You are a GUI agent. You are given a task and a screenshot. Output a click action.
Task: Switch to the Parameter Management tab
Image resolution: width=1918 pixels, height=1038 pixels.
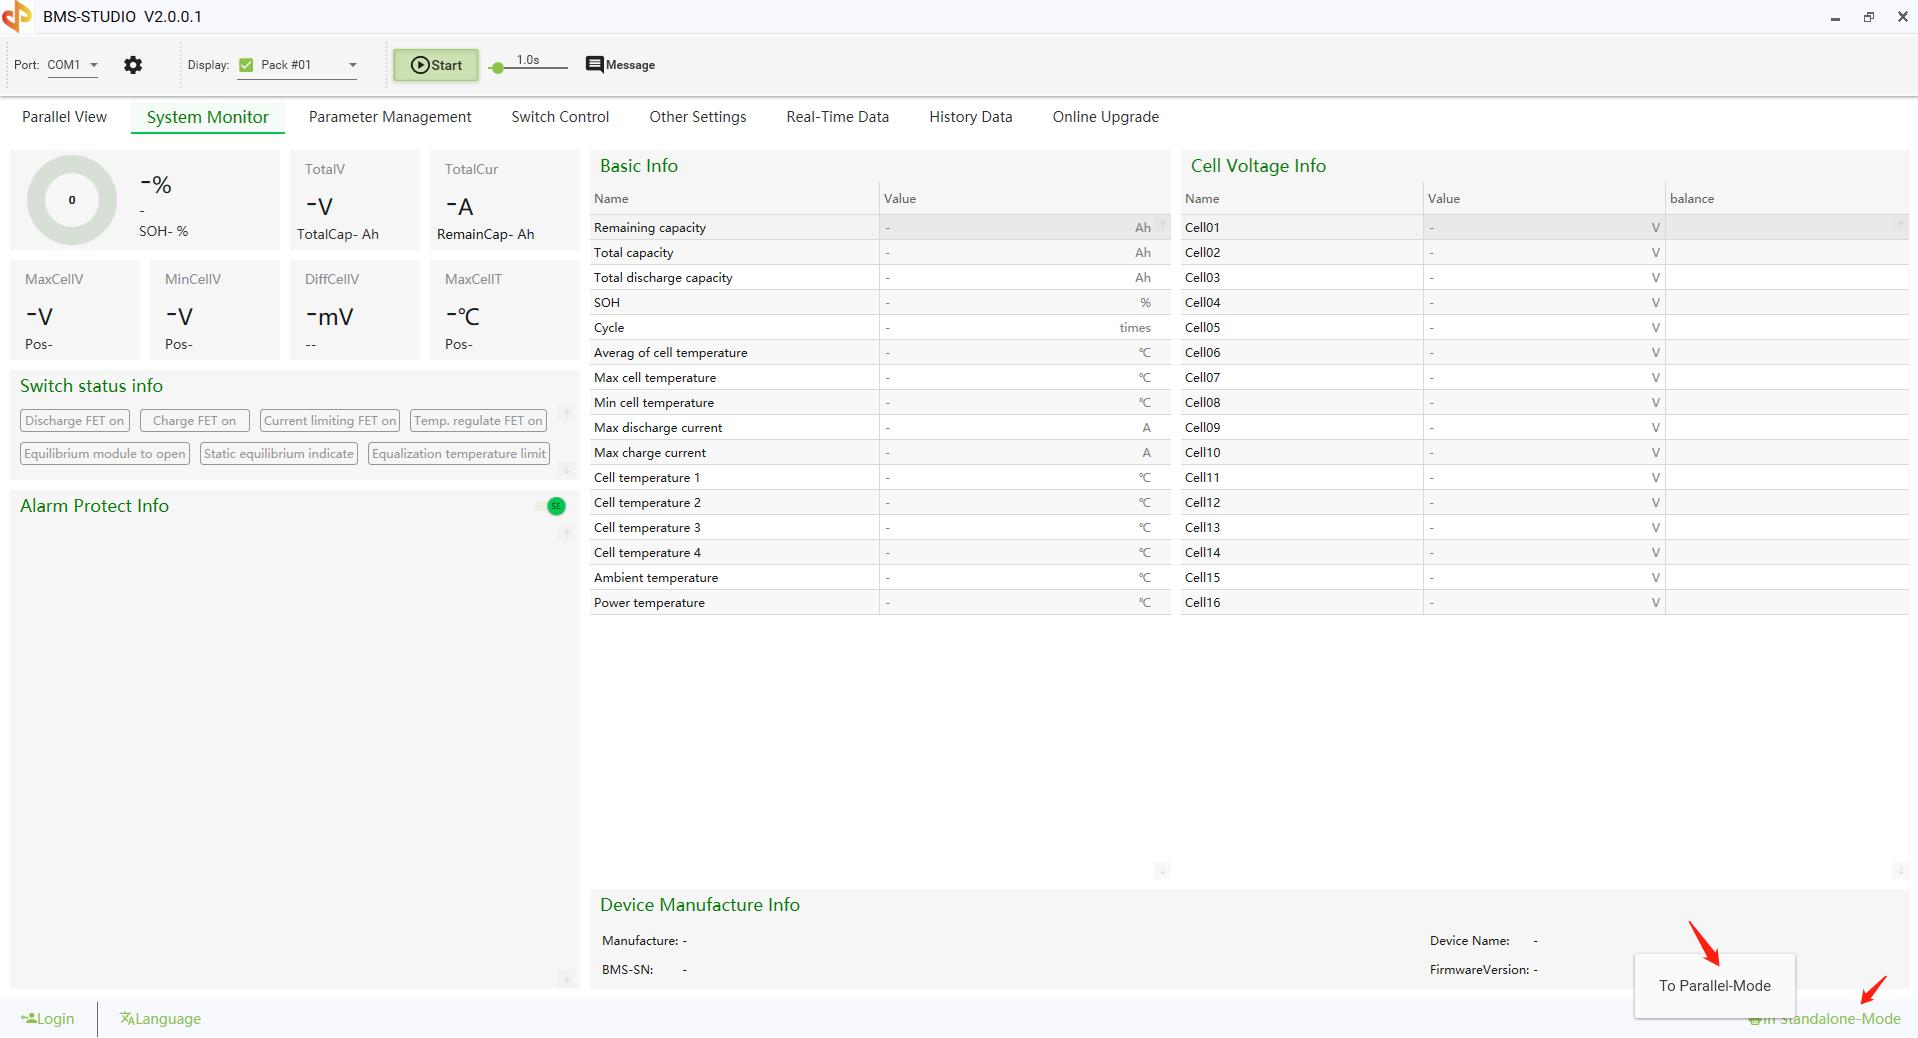(x=390, y=117)
